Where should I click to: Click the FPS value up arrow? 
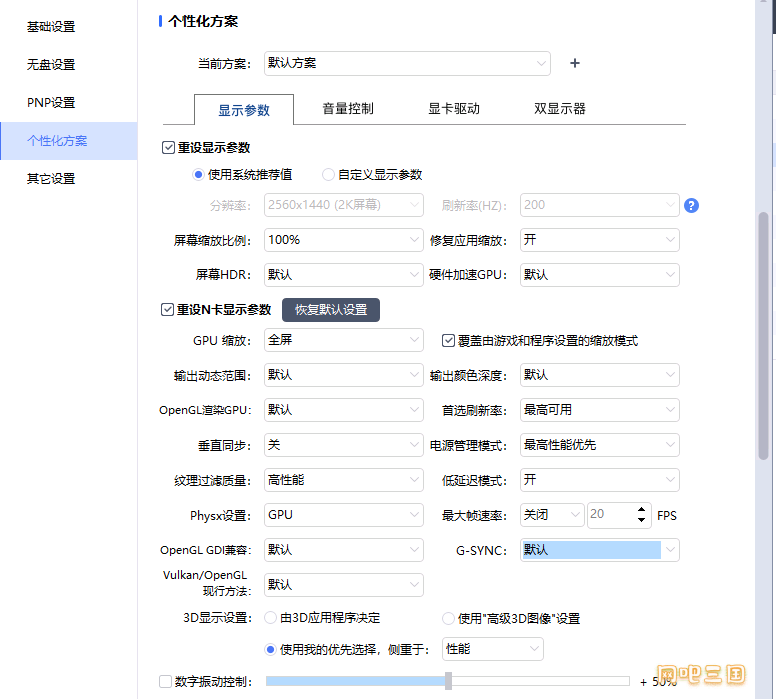[x=641, y=509]
